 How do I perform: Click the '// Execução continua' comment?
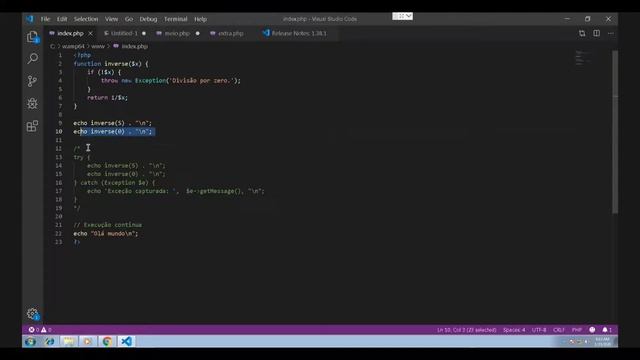pyautogui.click(x=108, y=225)
